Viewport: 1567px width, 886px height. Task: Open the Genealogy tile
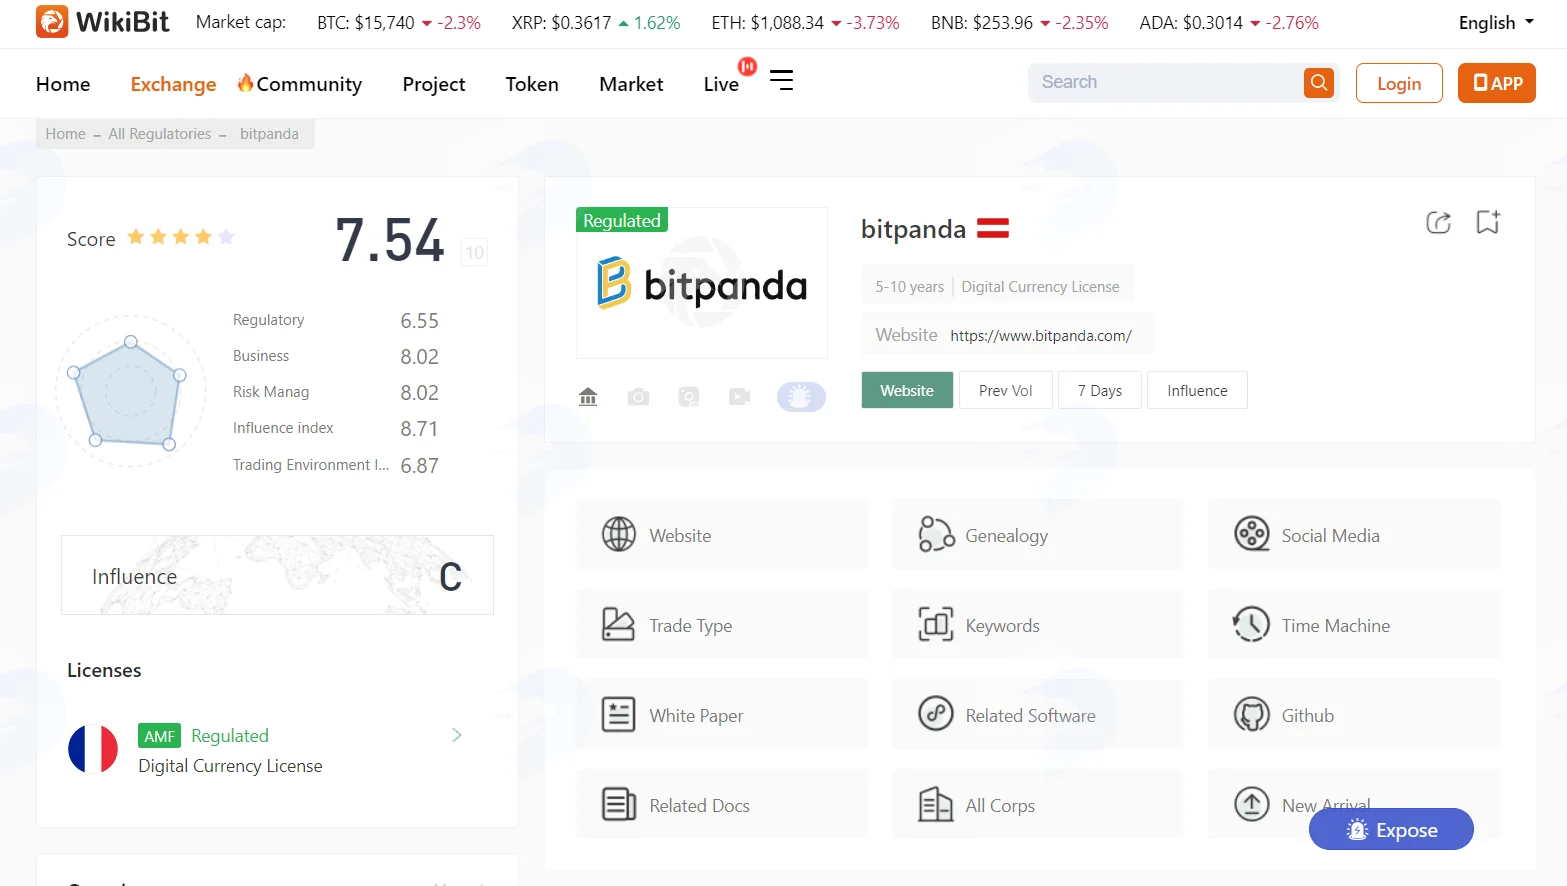click(1037, 535)
